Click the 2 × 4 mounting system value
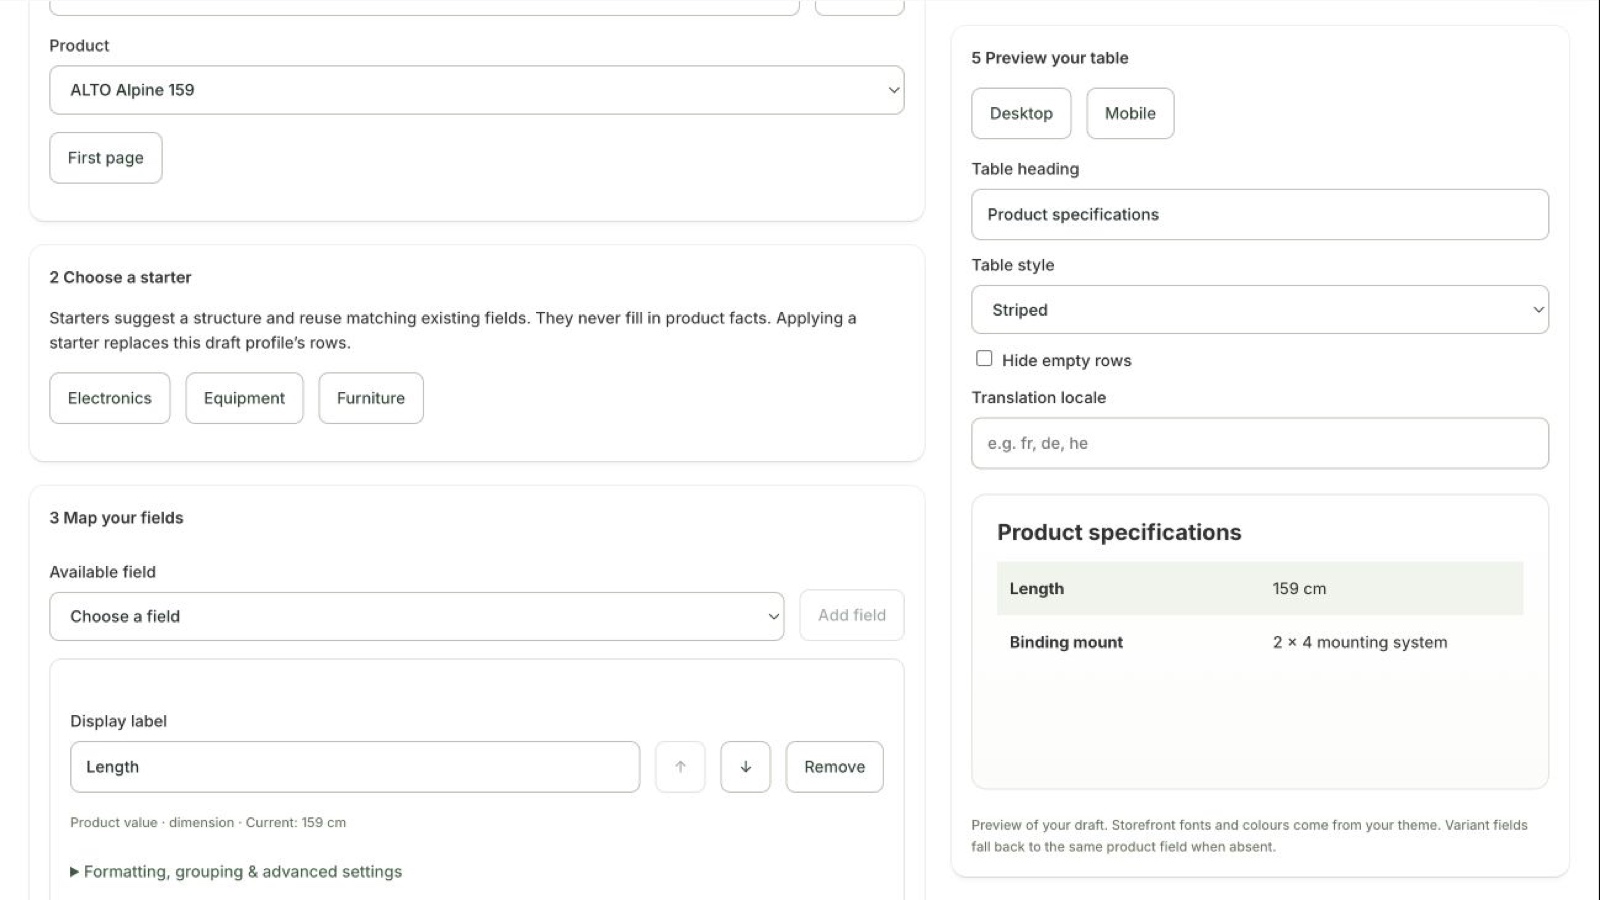 [x=1360, y=642]
